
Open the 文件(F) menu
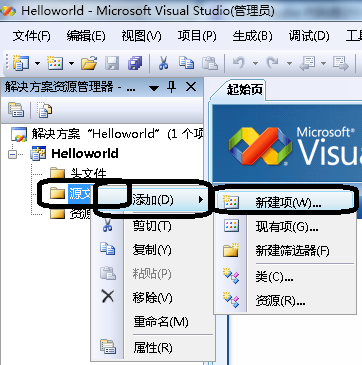point(32,36)
